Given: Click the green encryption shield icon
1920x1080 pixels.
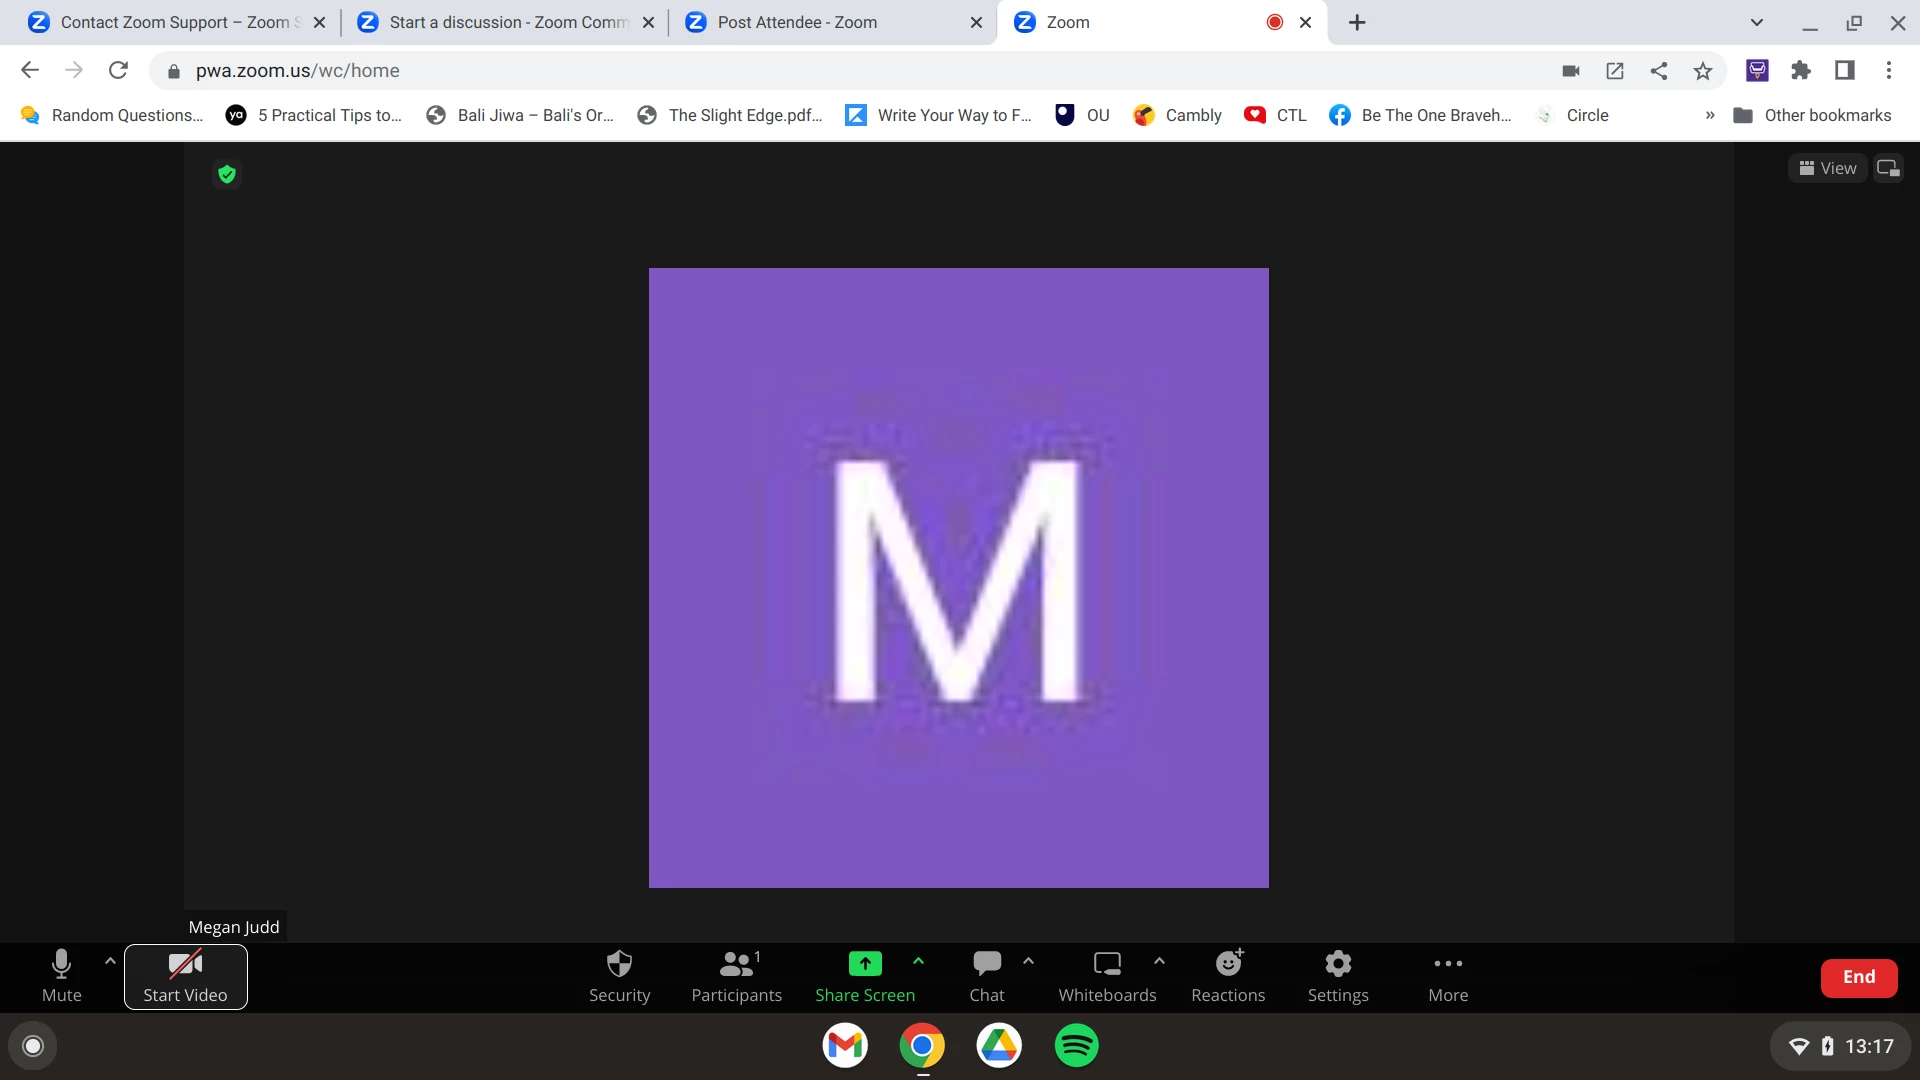Looking at the screenshot, I should (x=227, y=174).
